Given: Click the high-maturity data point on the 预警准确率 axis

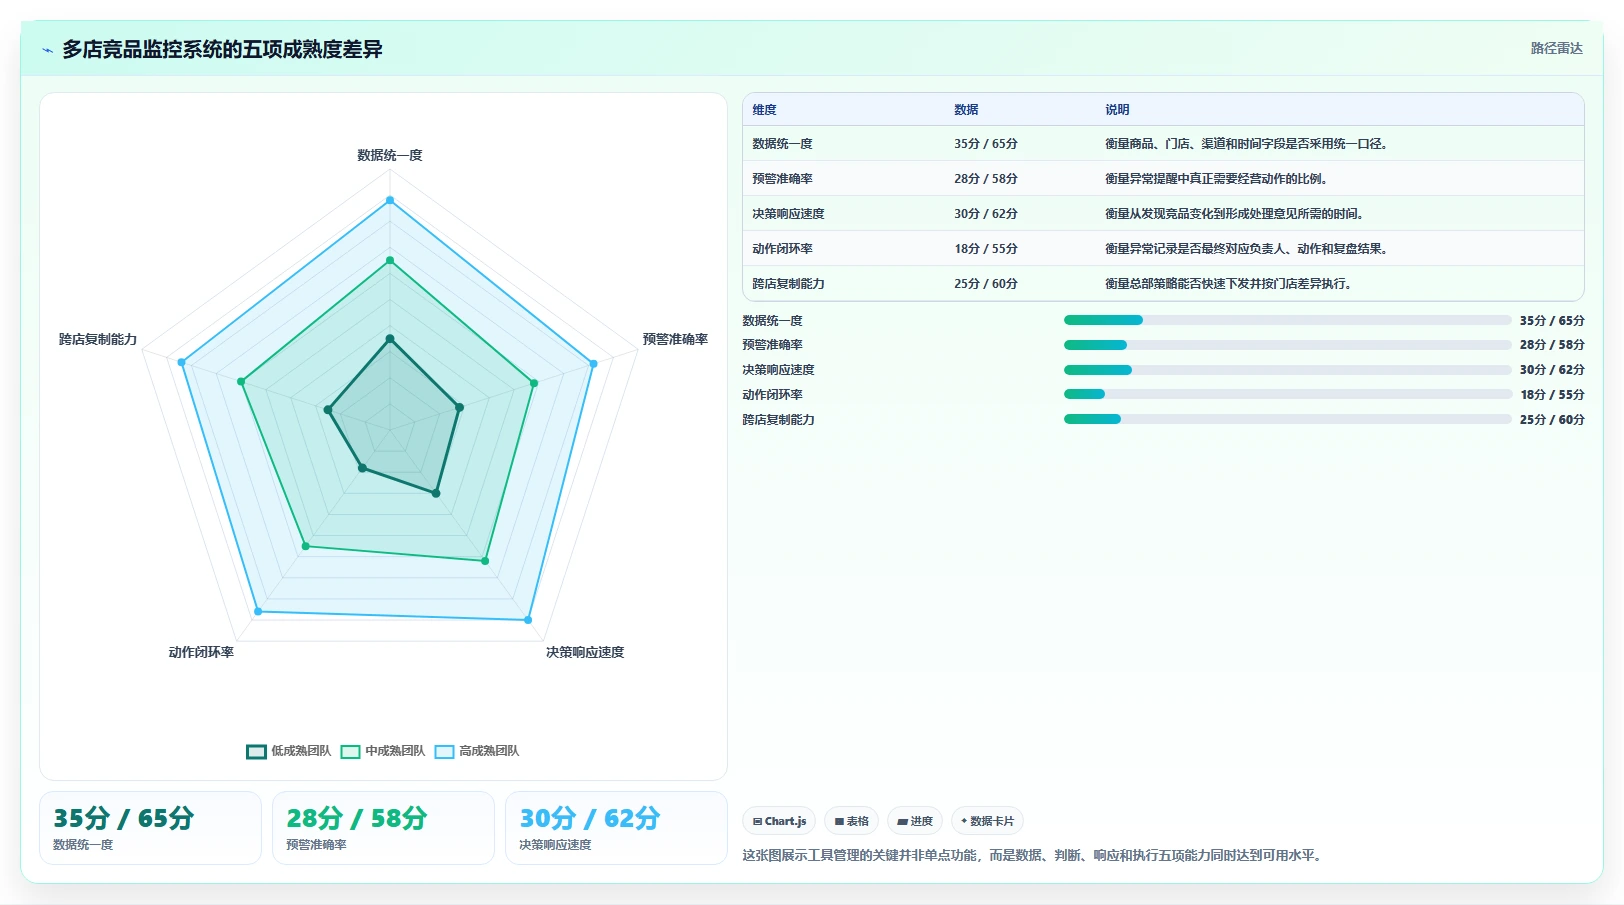Looking at the screenshot, I should [593, 364].
